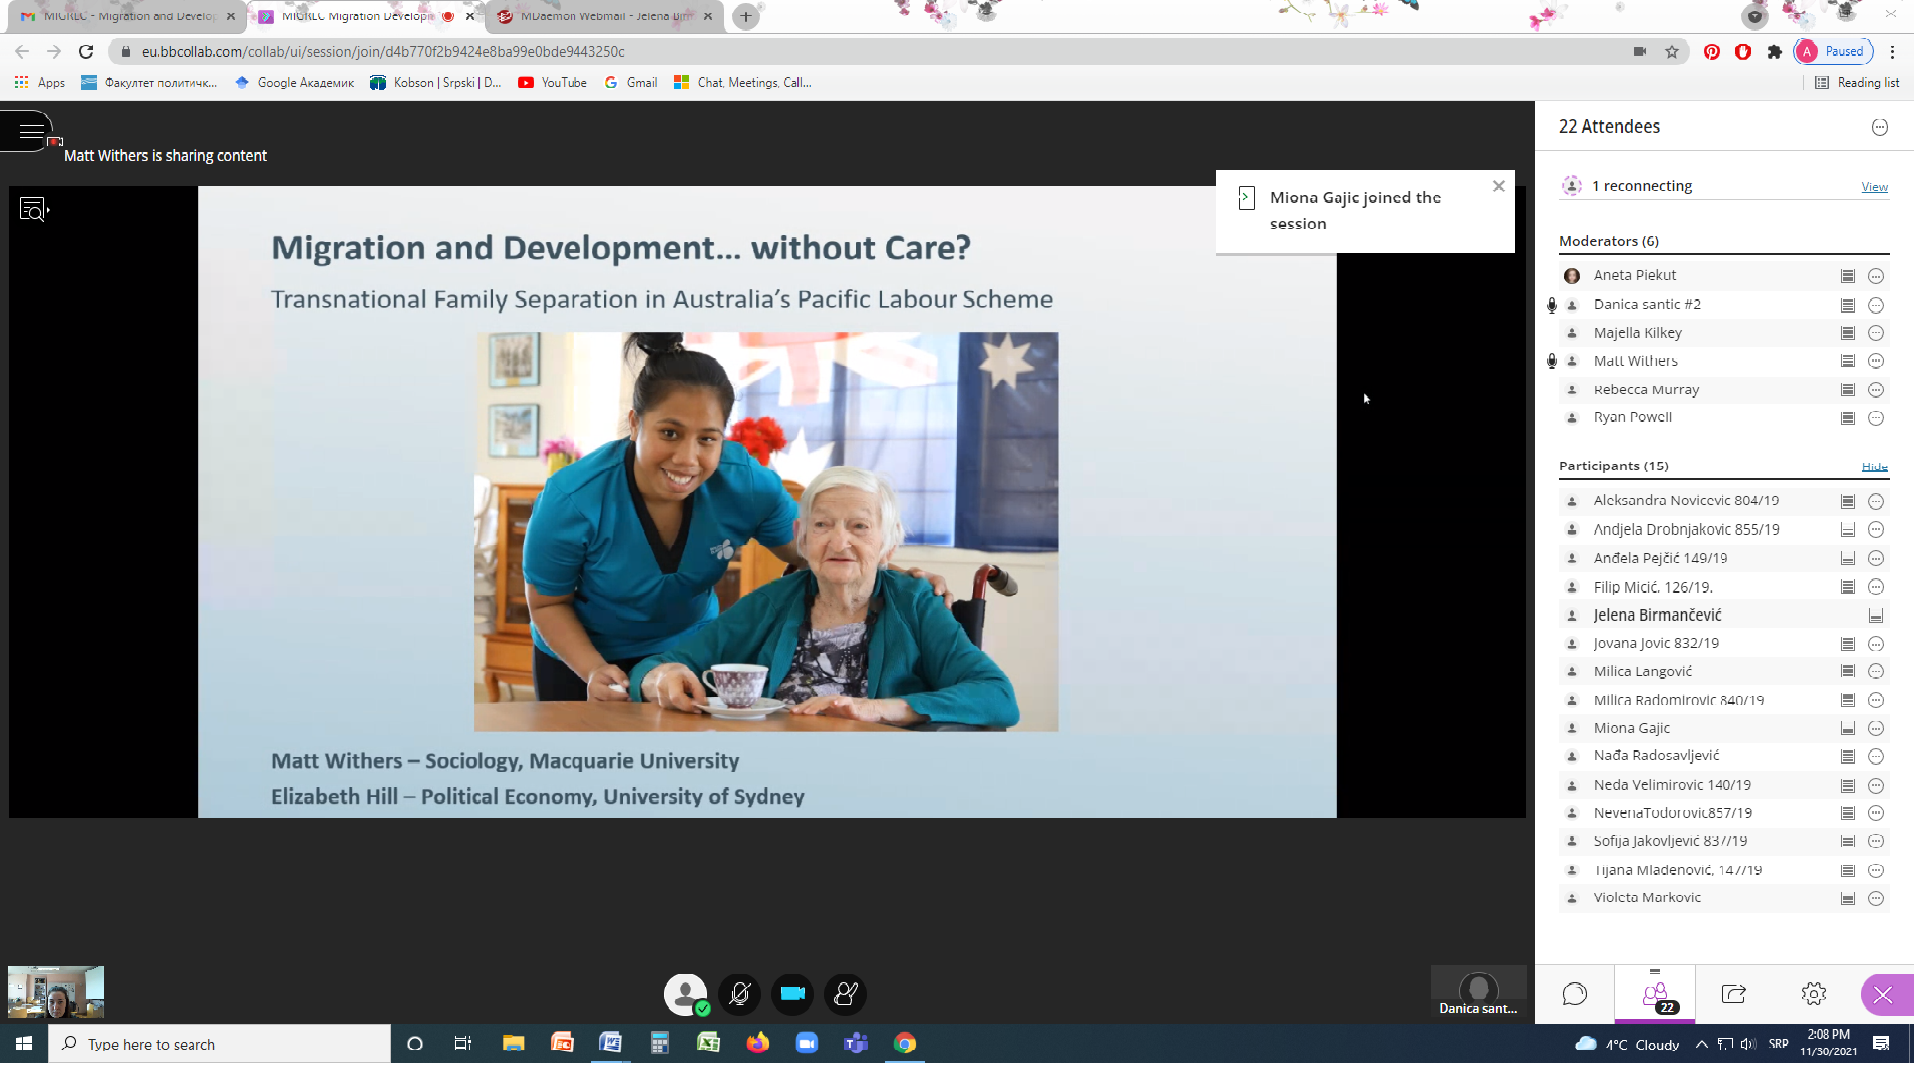This screenshot has width=1920, height=1080.
Task: Open the Collaborate session menu hamburger
Action: click(x=30, y=131)
